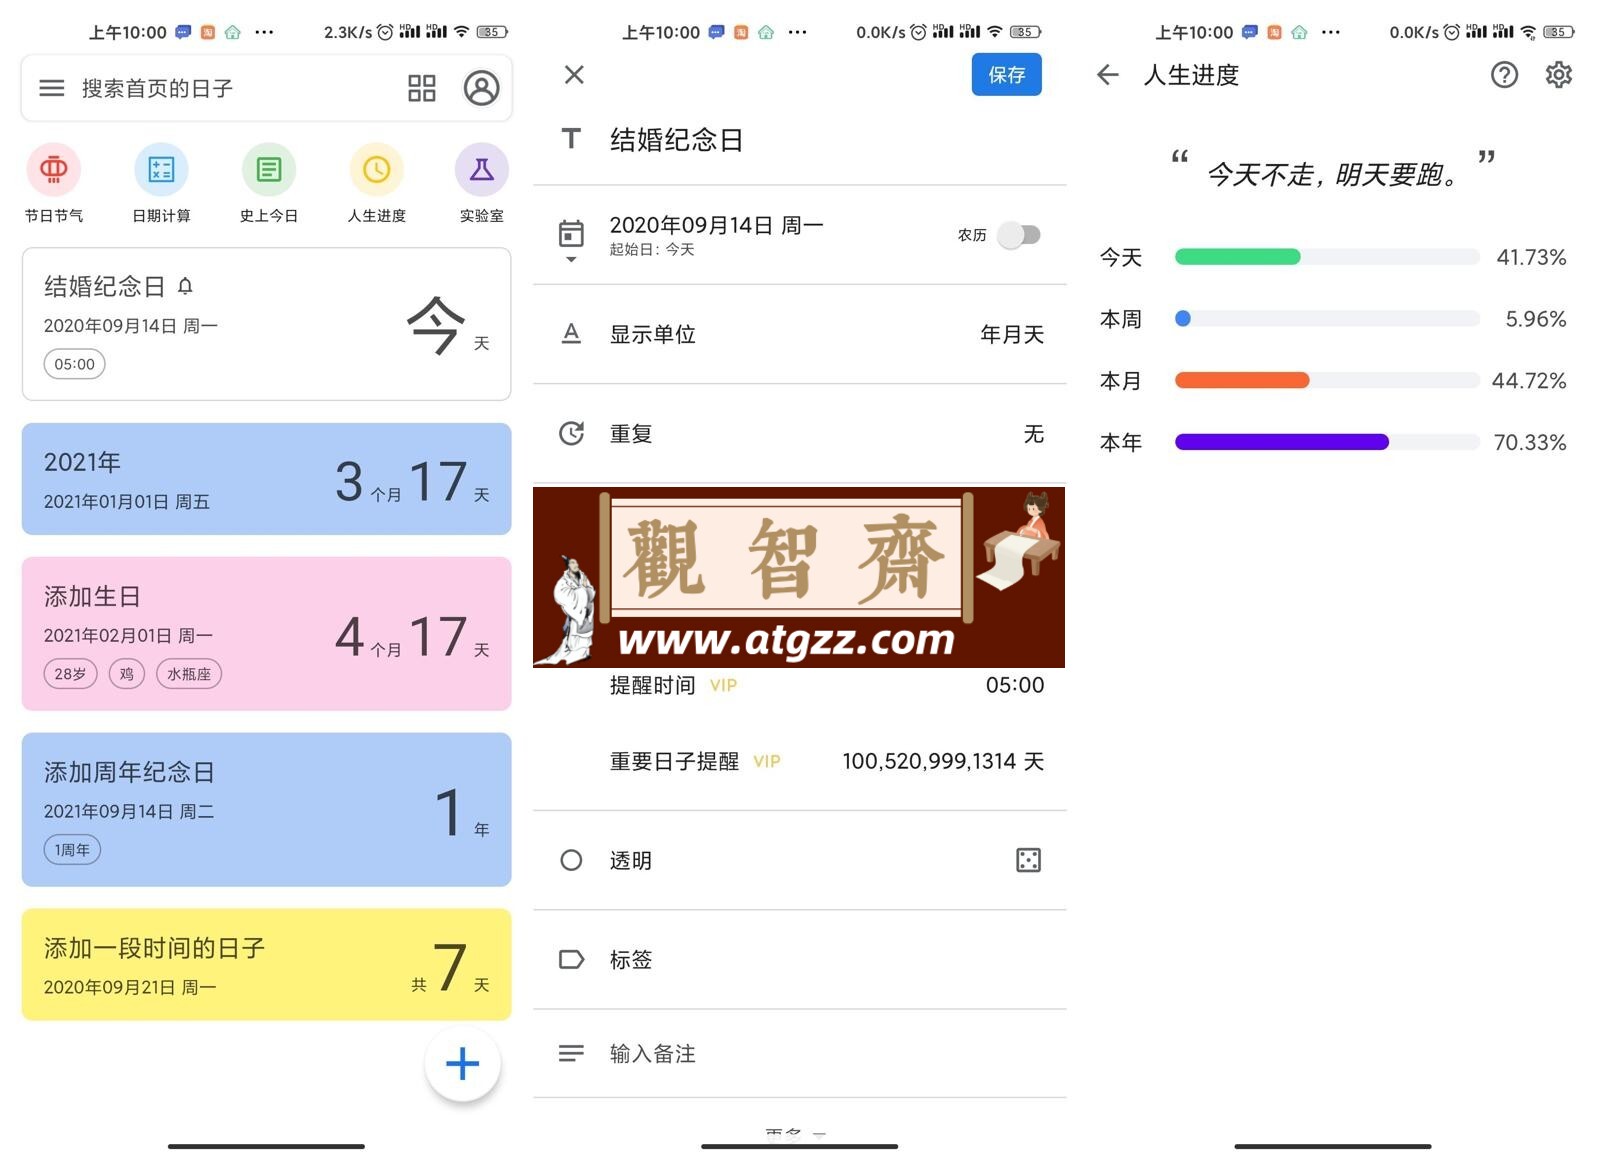Screen dimensions: 1600x1156
Task: Open help on 人生进度 screen
Action: (1504, 74)
